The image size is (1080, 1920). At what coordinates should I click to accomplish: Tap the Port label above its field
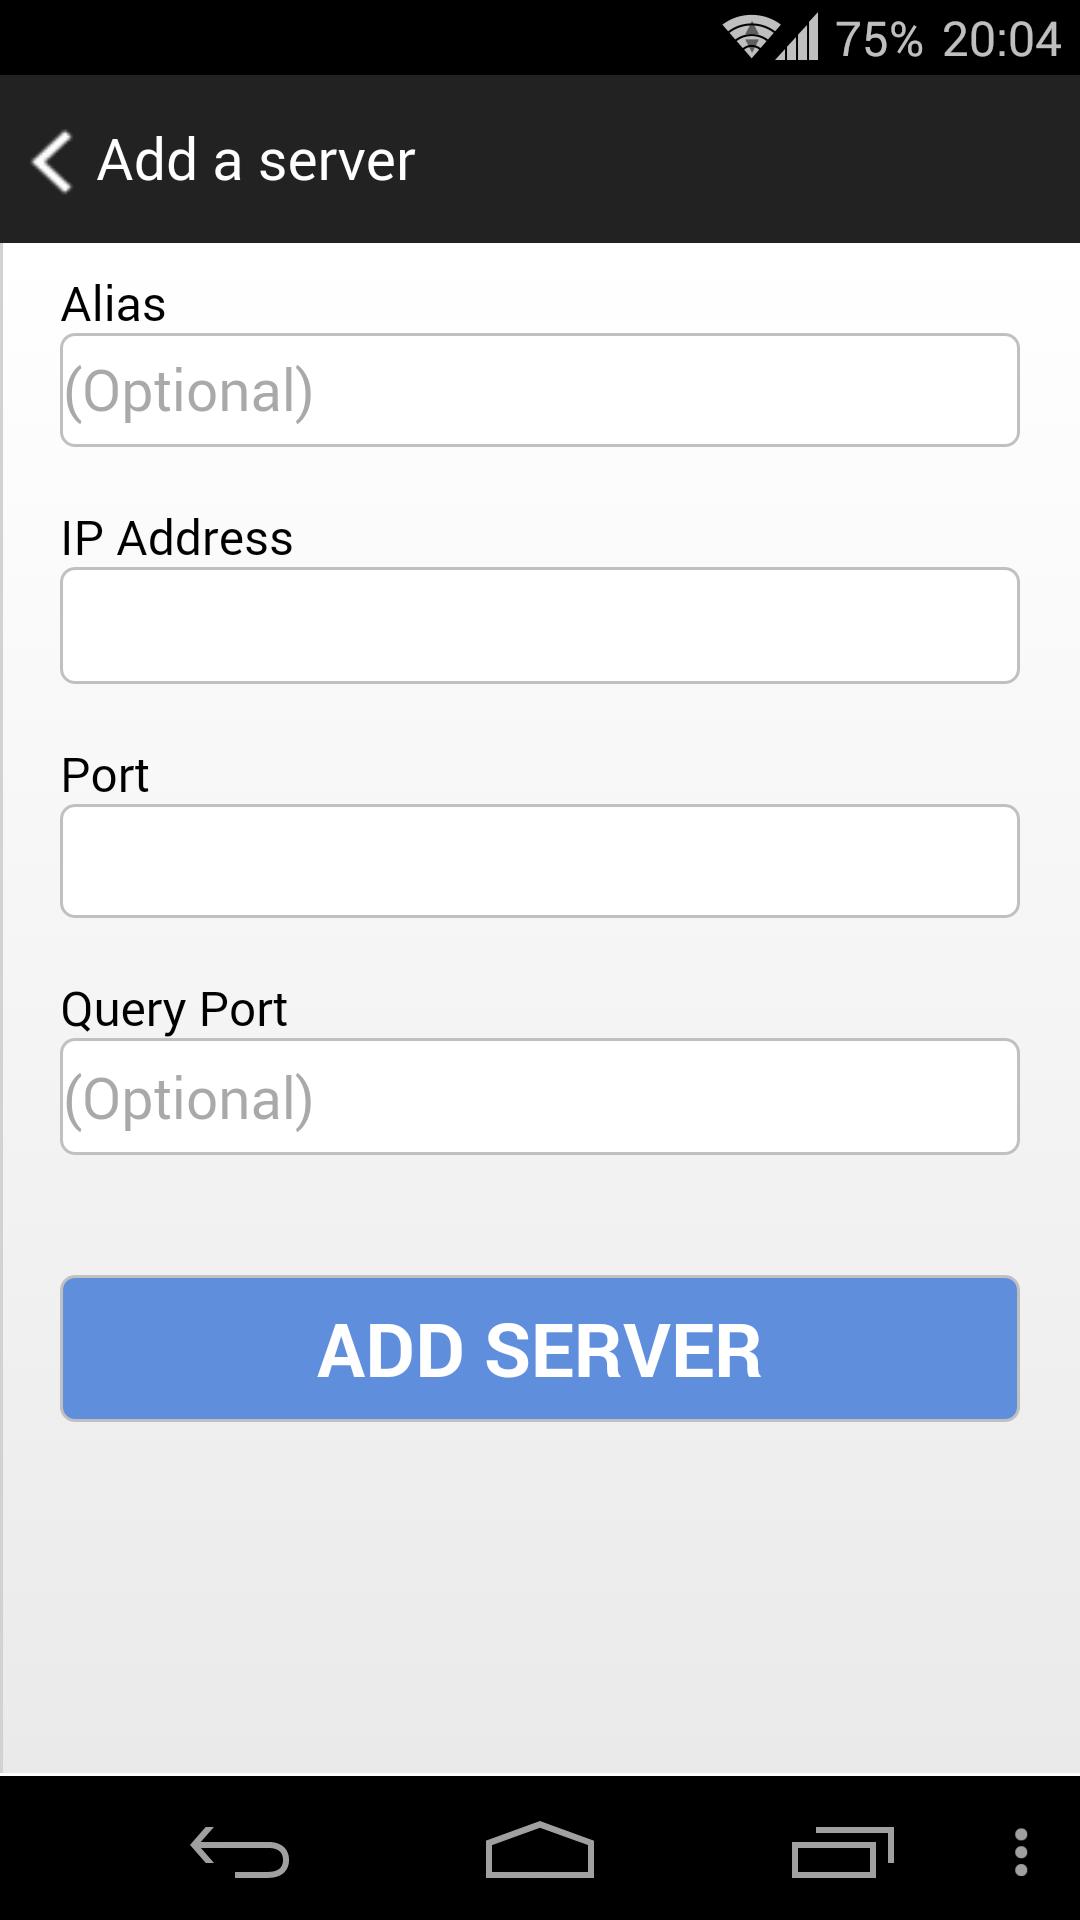(103, 775)
